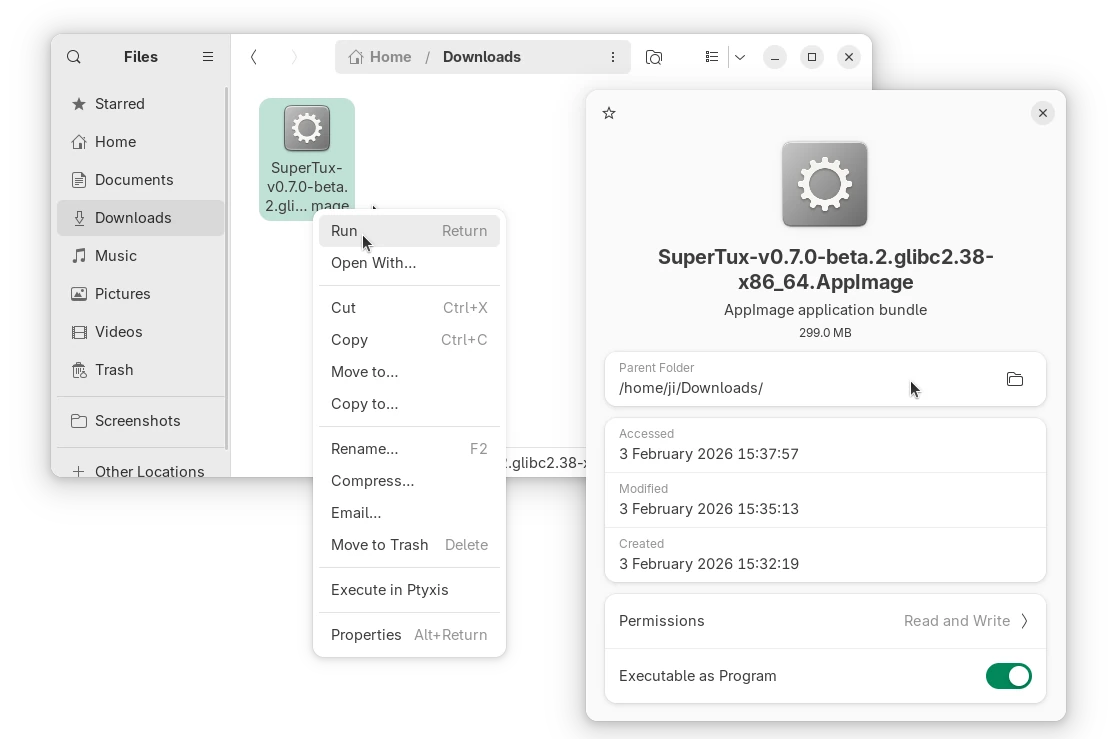
Task: Open the Files hamburger menu
Action: [208, 57]
